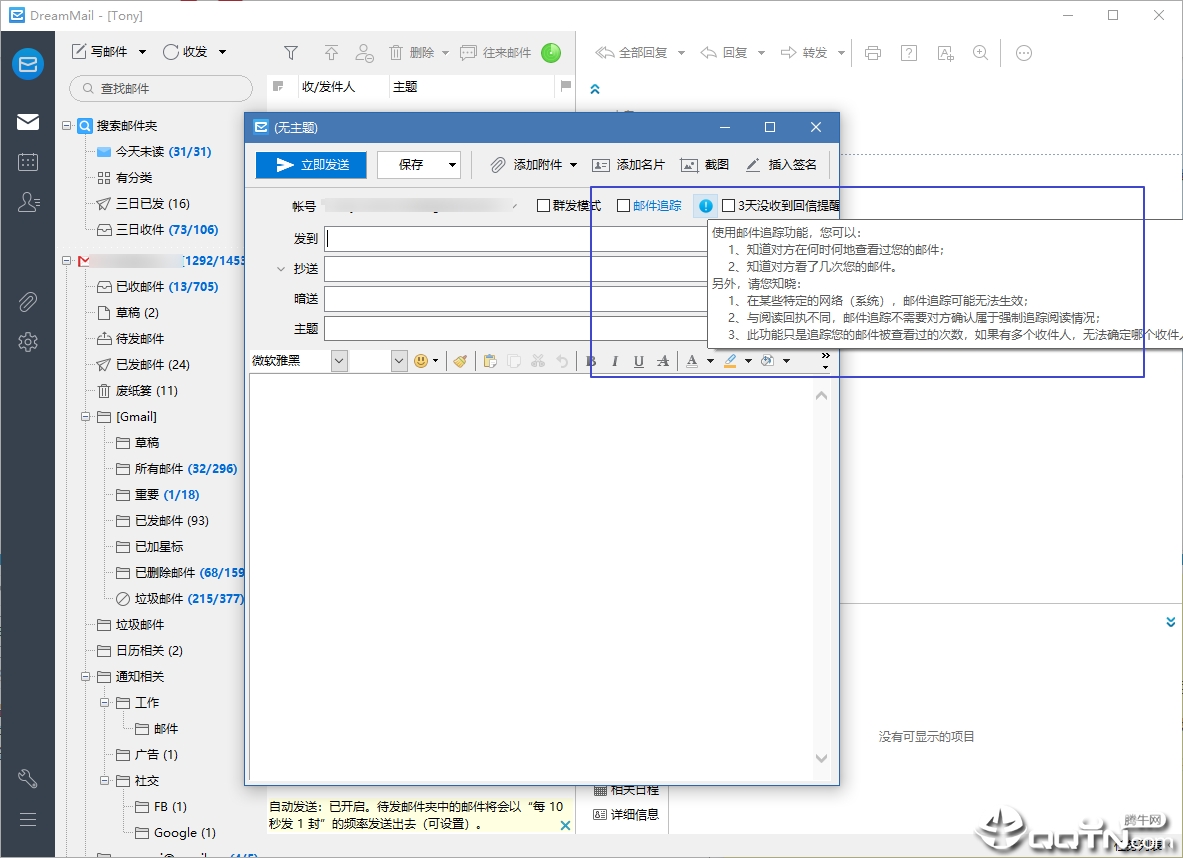Open the 添加附件 dropdown arrow
Screen dimensions: 1183x858
[x=573, y=165]
